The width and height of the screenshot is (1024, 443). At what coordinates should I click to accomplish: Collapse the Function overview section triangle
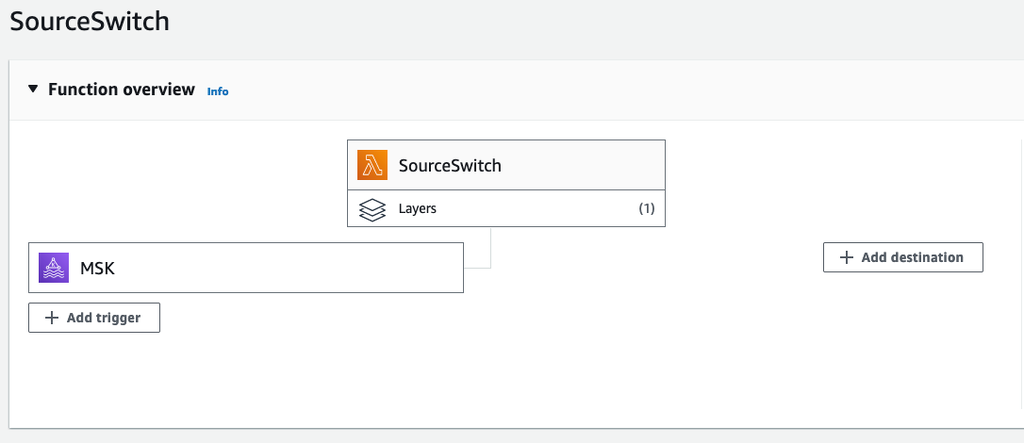tap(33, 89)
